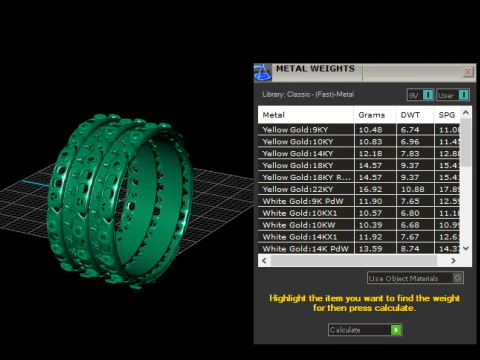
Task: Select the Yellow Gold:14KY row
Action: tap(359, 154)
